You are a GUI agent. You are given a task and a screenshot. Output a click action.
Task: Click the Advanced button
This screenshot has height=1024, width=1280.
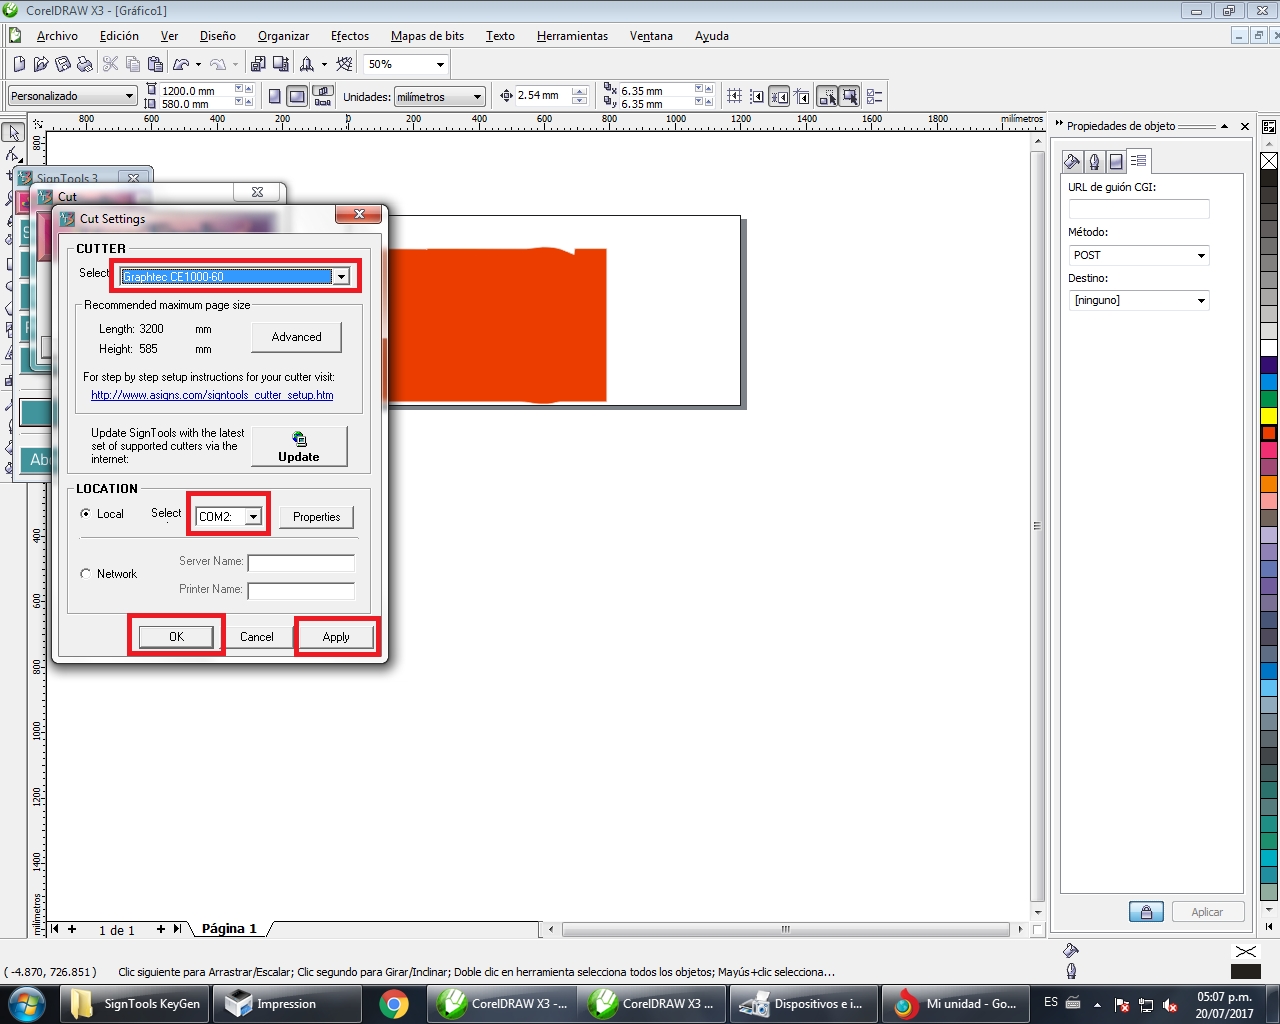(x=297, y=337)
